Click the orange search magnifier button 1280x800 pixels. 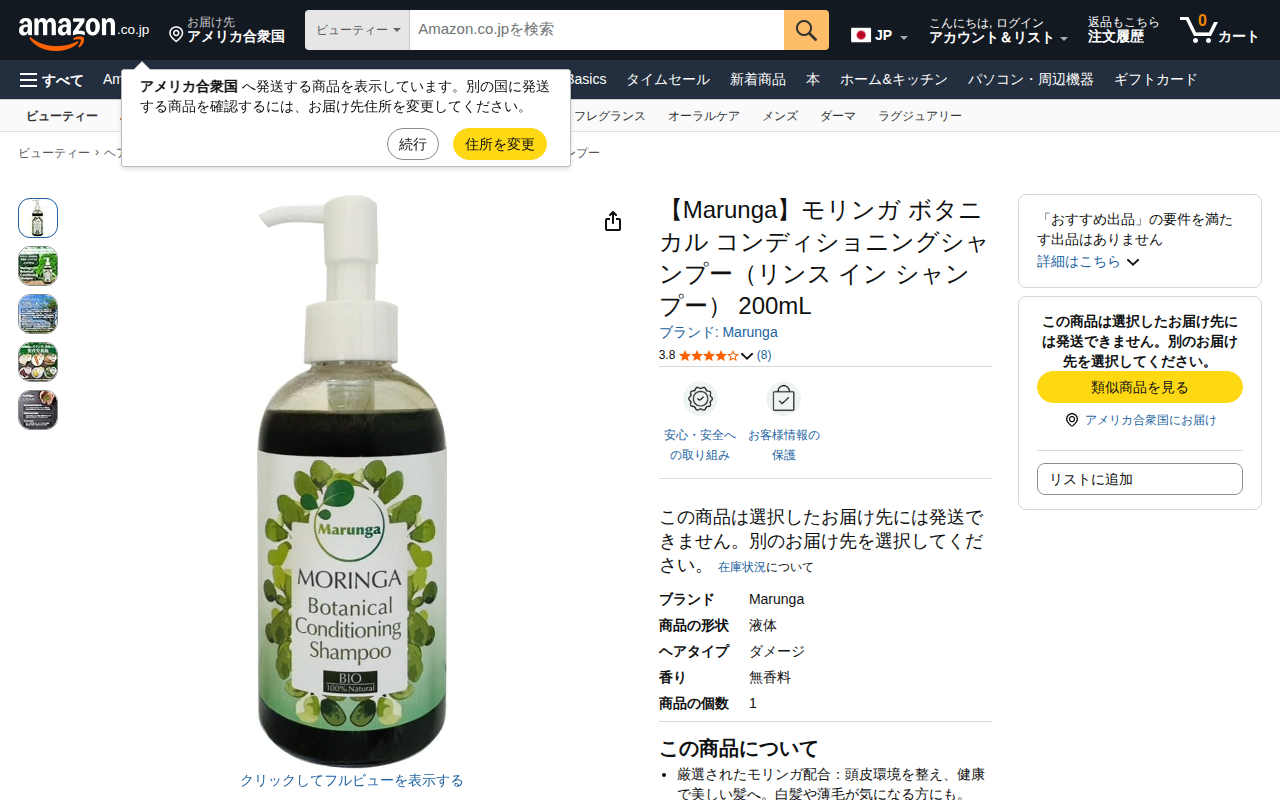point(806,30)
